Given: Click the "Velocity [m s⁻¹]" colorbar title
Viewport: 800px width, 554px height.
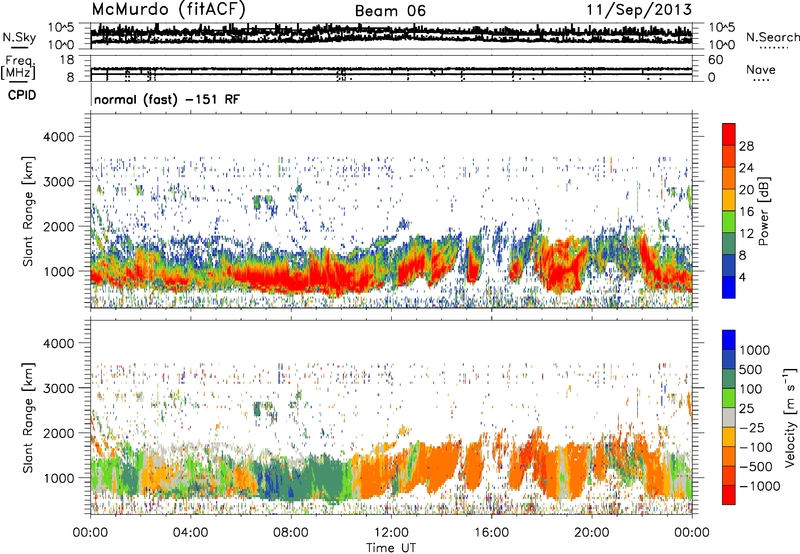Looking at the screenshot, I should pos(790,417).
